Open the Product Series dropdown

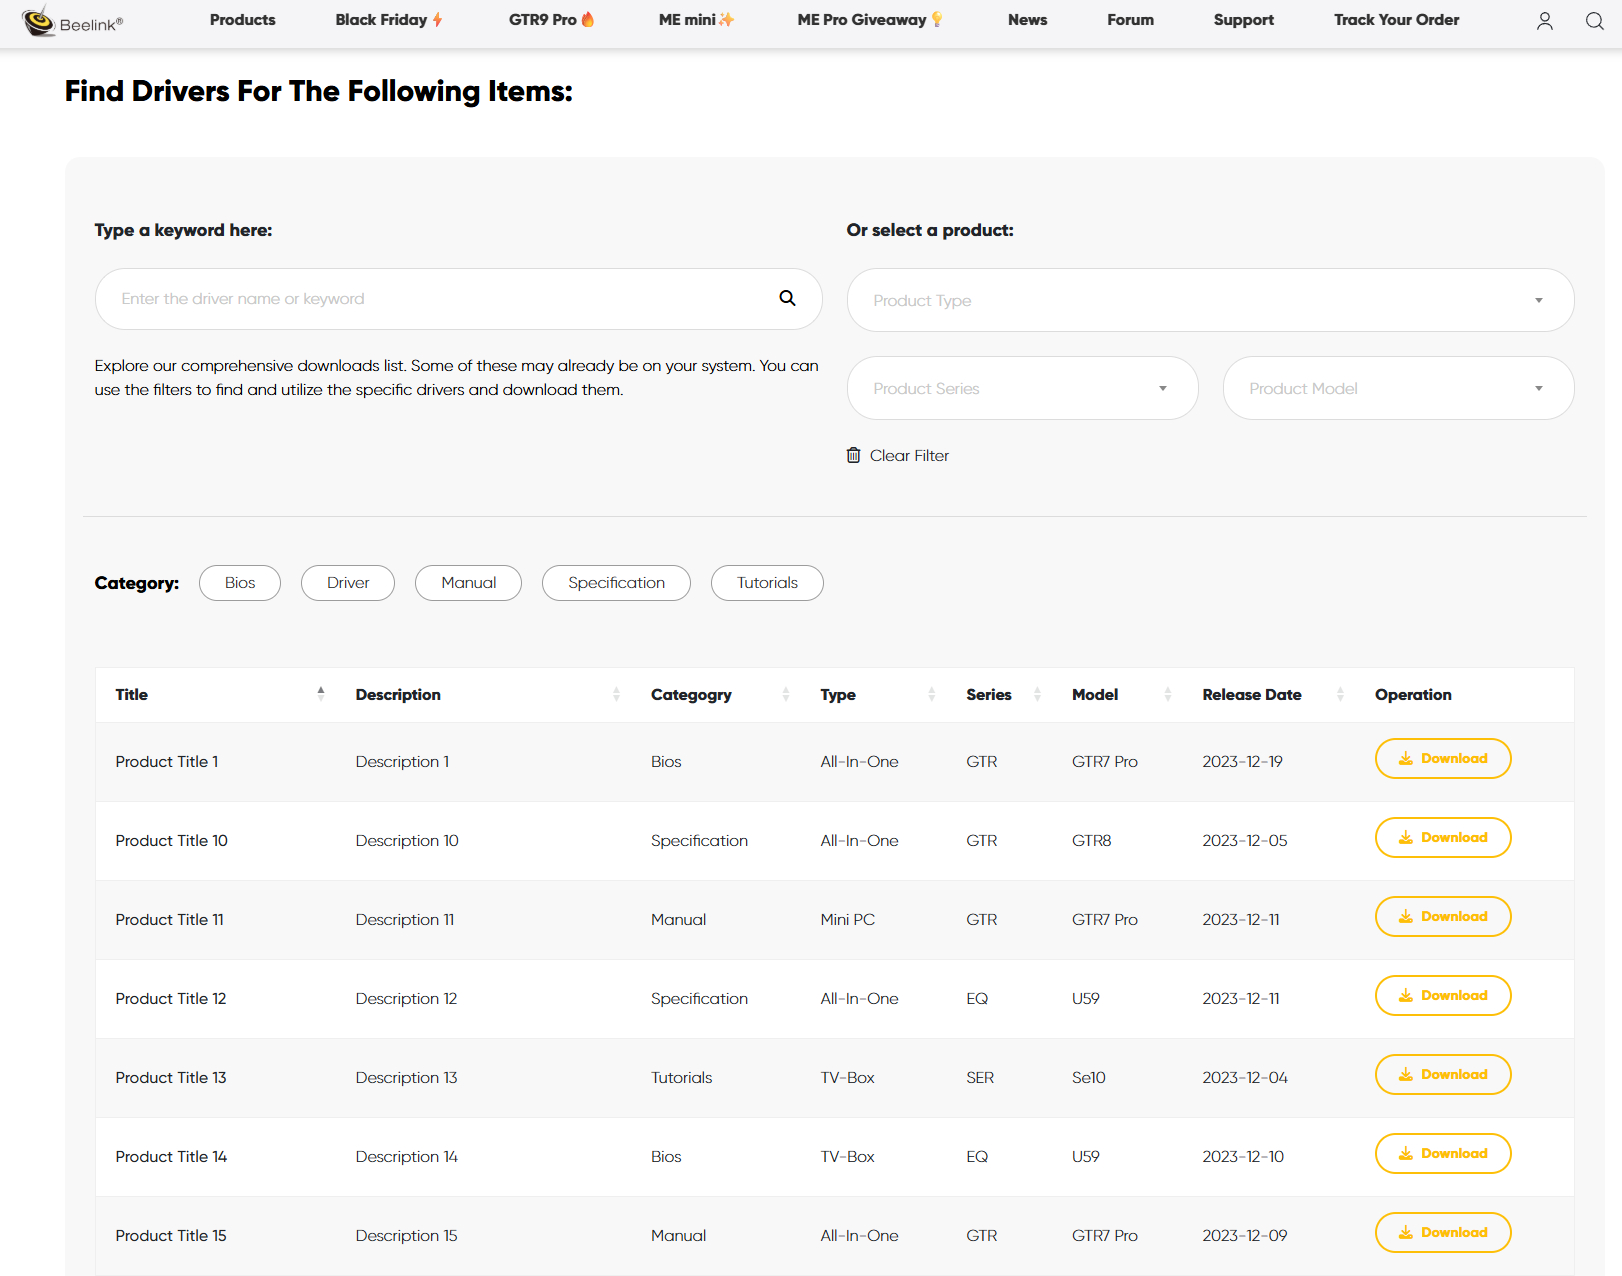pyautogui.click(x=1021, y=388)
